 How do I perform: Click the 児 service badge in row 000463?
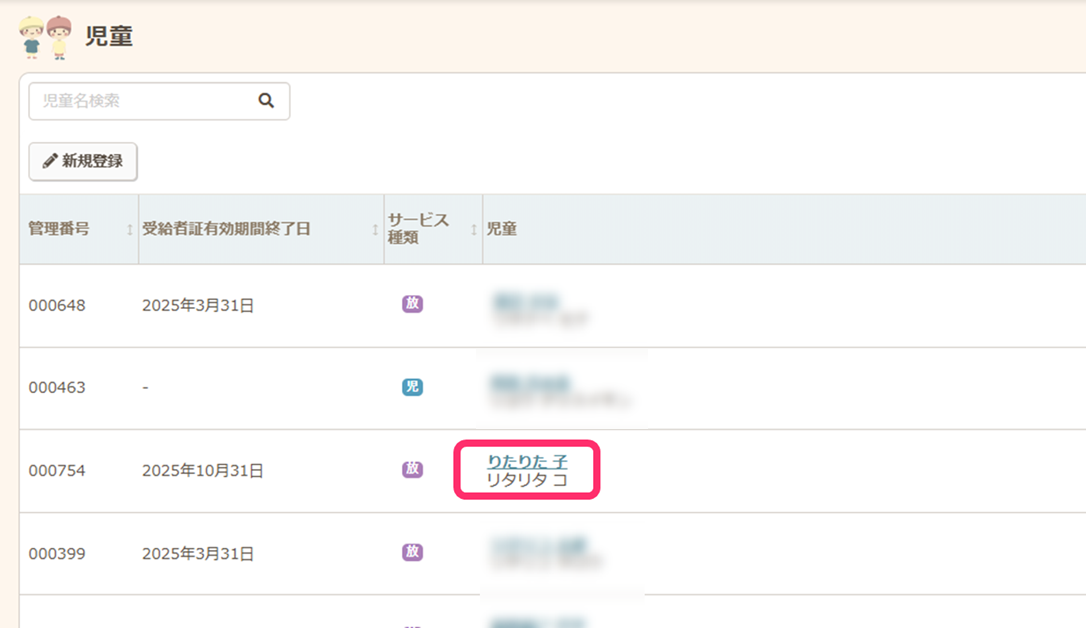pyautogui.click(x=412, y=387)
